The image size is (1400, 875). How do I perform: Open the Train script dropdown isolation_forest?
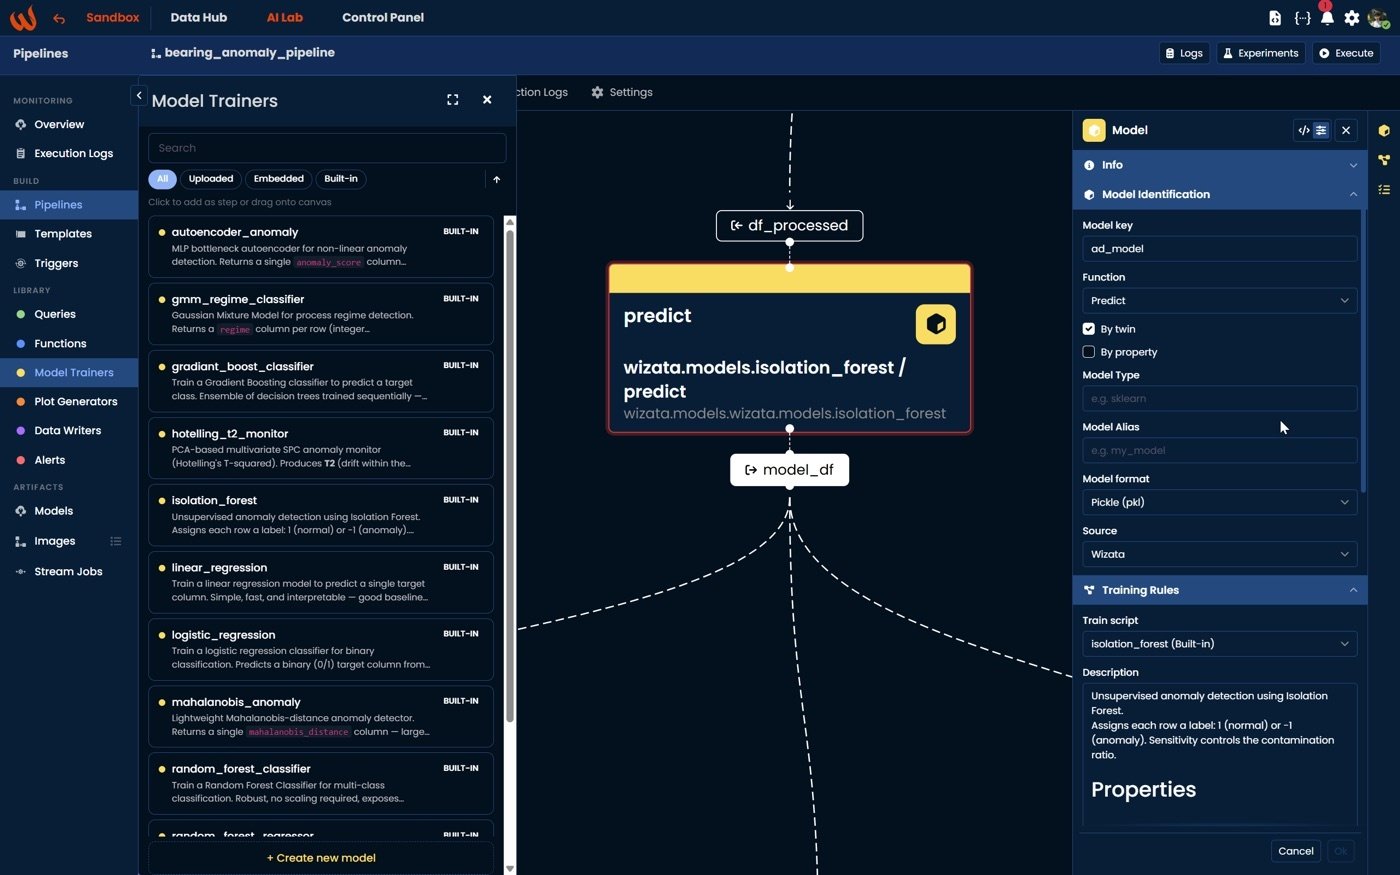pyautogui.click(x=1220, y=644)
